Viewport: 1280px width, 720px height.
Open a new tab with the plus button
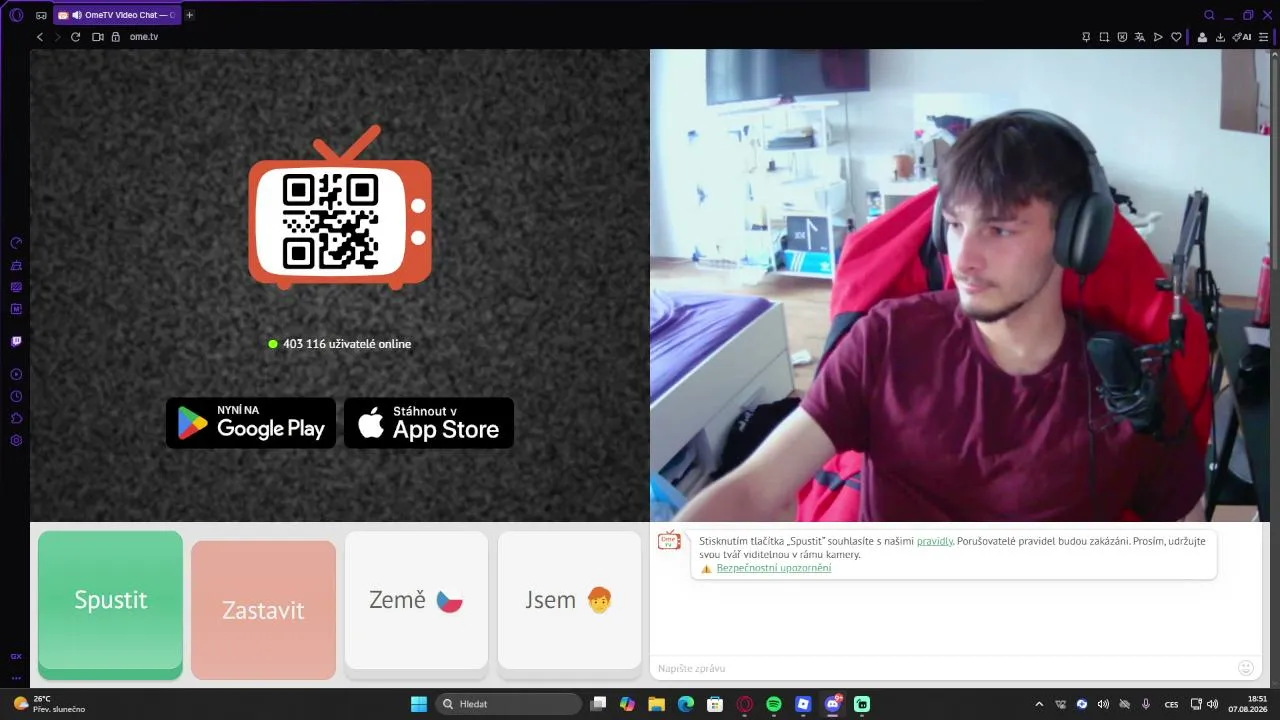(x=190, y=15)
